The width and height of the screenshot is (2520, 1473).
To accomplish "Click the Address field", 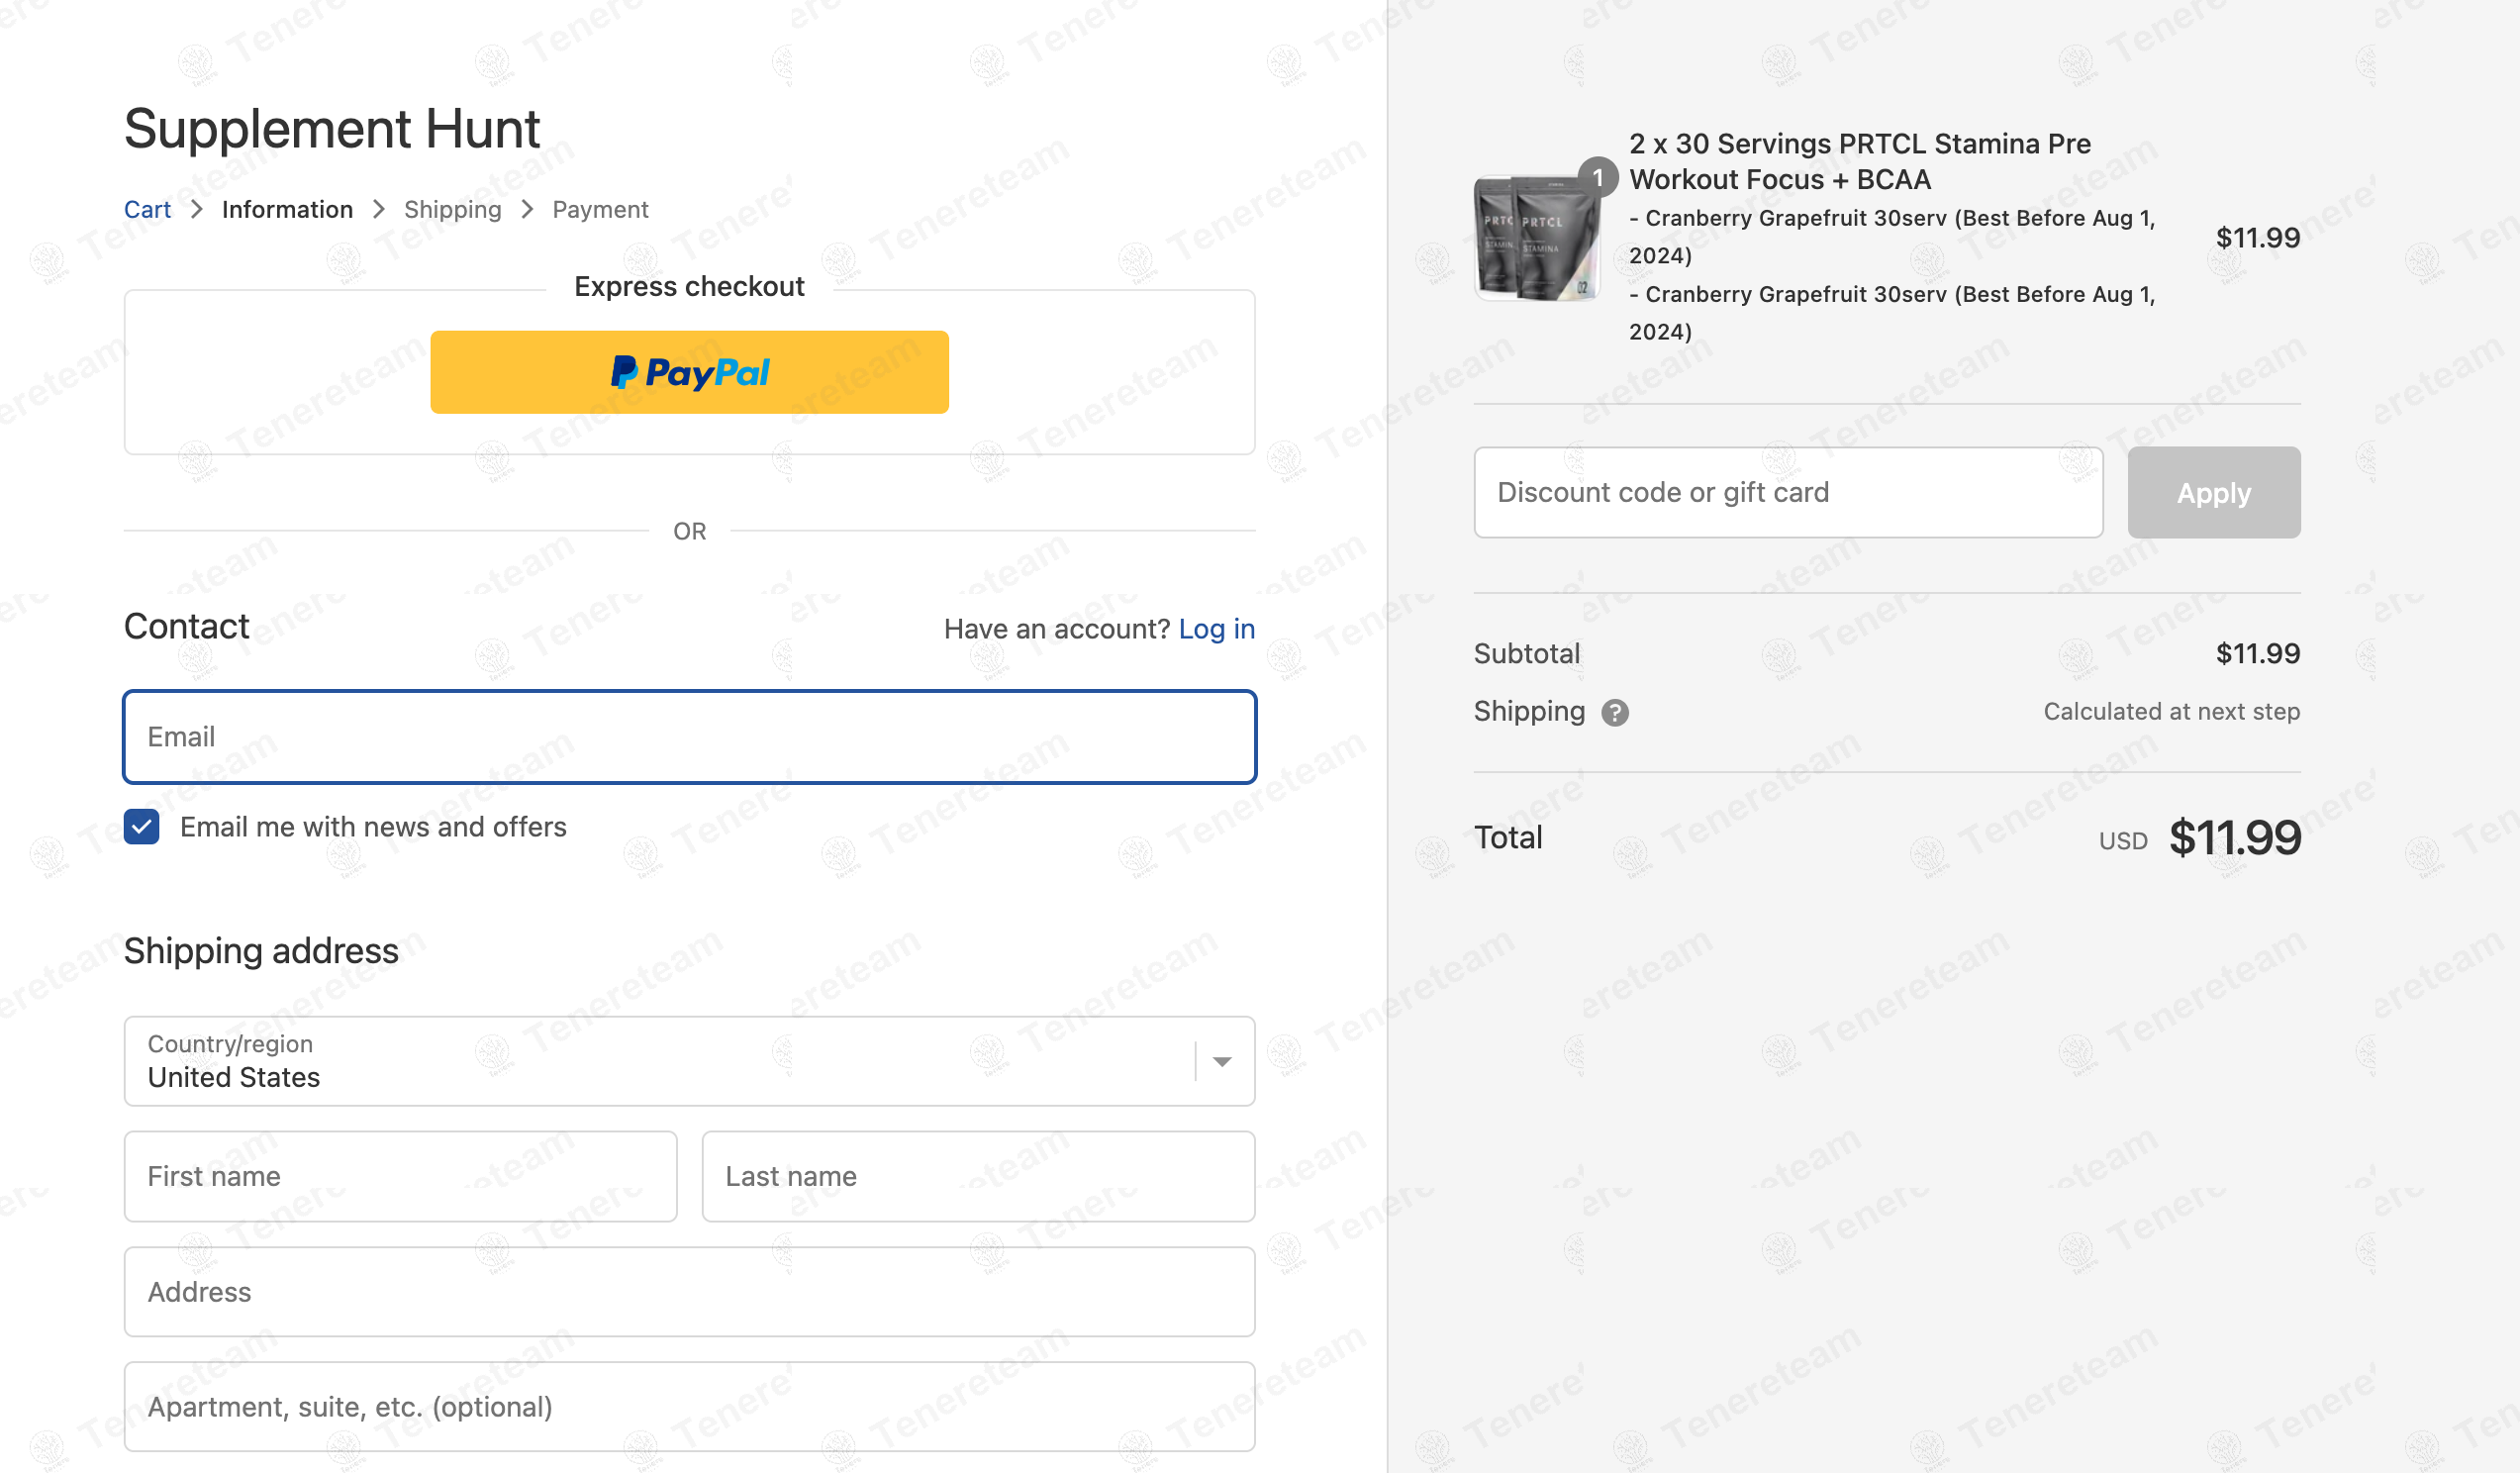I will pyautogui.click(x=689, y=1292).
